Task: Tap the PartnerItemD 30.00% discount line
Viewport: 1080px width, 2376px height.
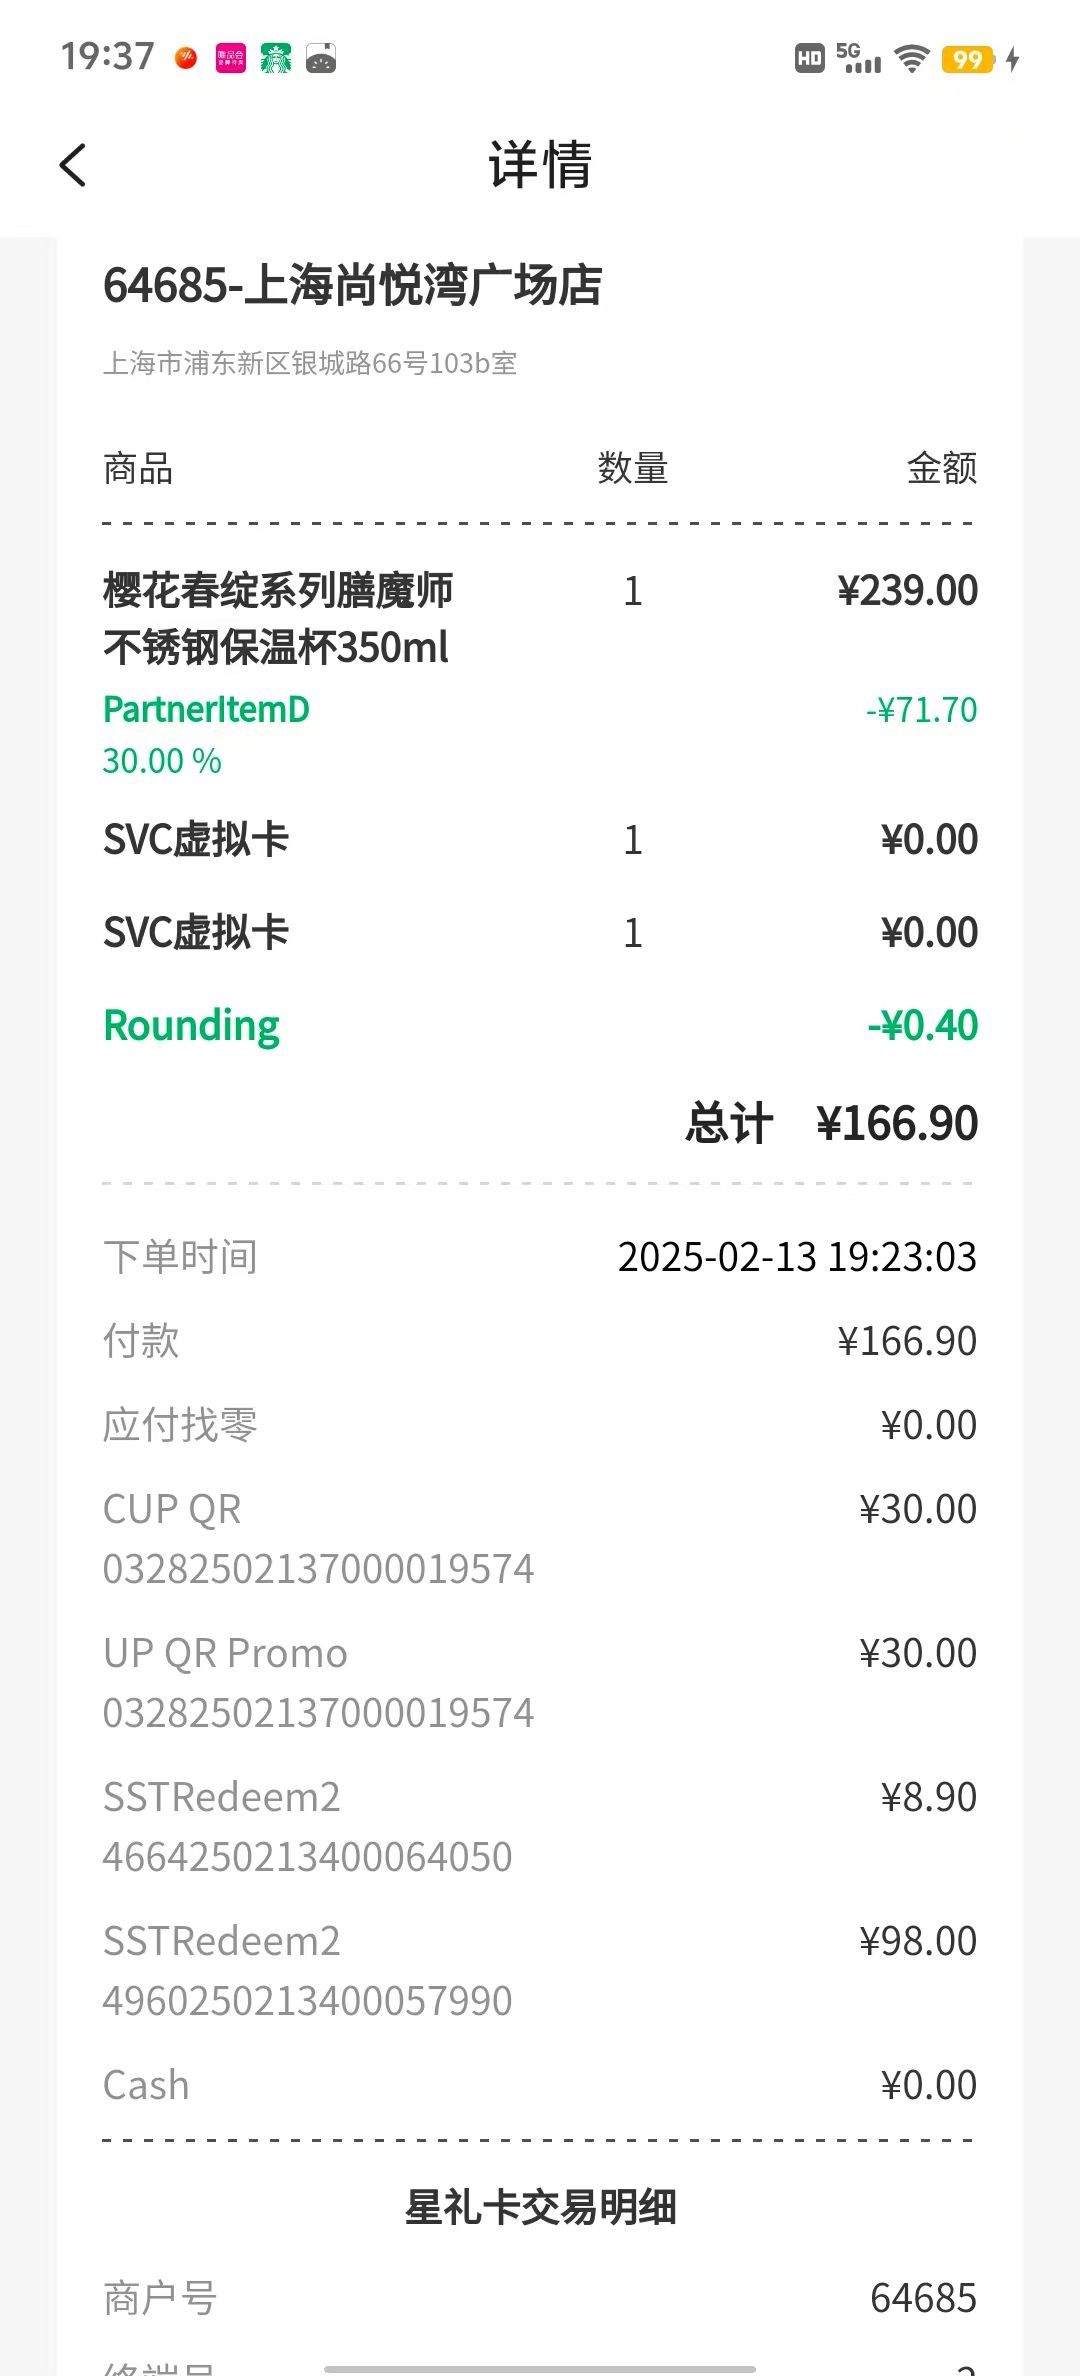Action: [540, 735]
